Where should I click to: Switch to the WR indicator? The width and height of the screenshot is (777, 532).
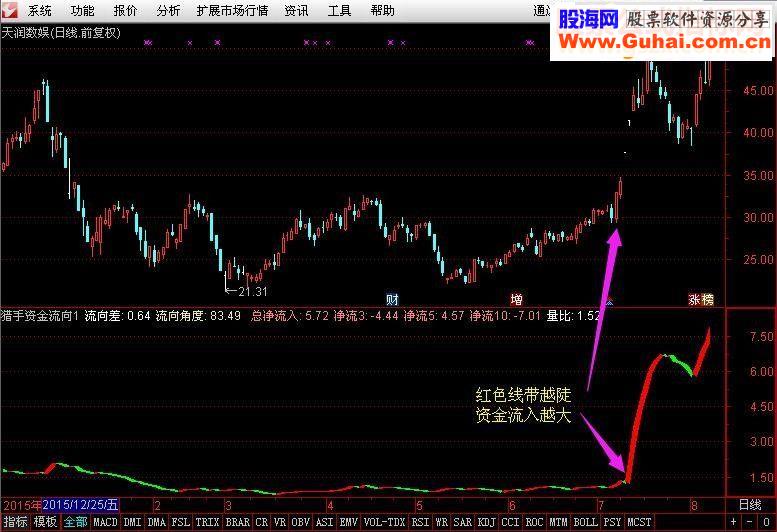coord(442,522)
